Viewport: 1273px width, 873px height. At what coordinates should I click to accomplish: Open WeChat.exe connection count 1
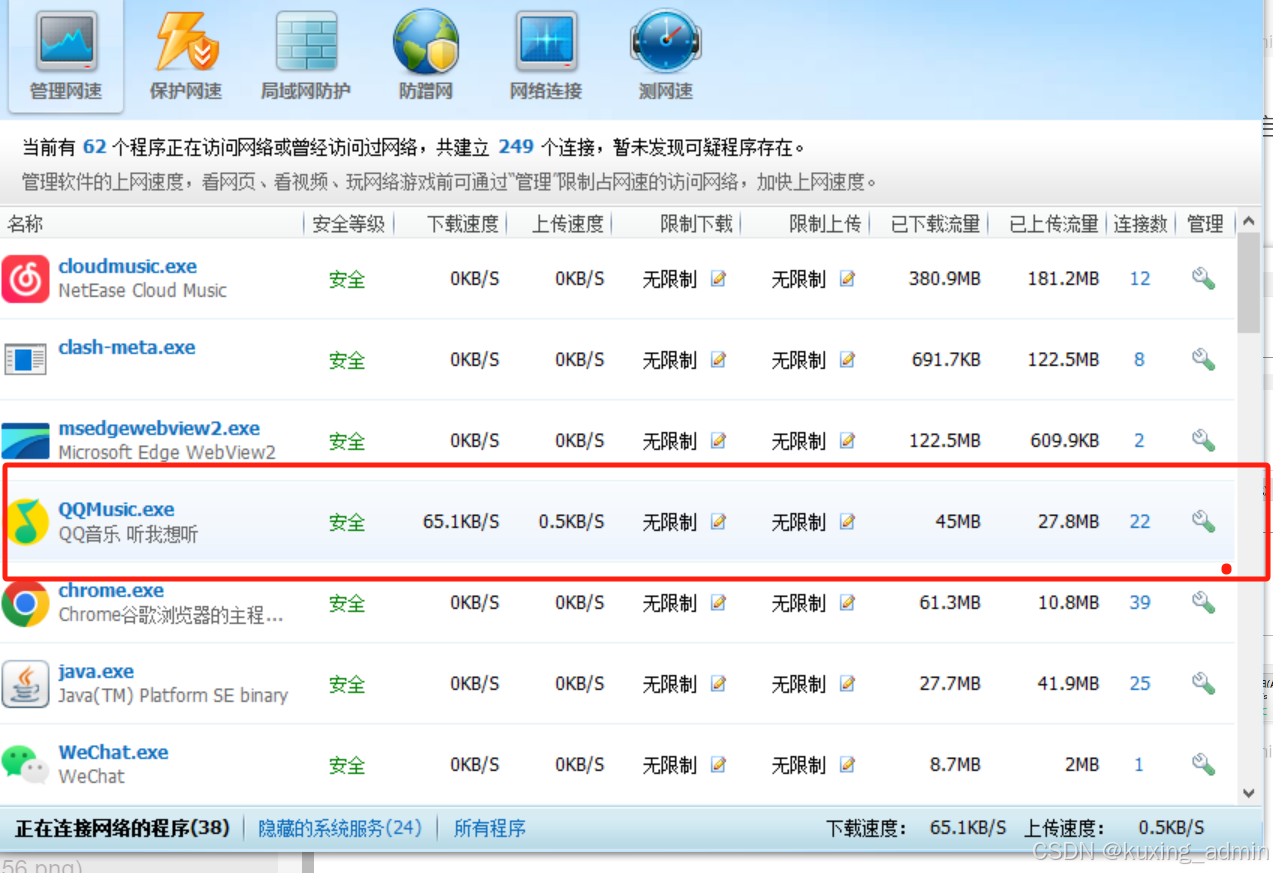tap(1139, 765)
